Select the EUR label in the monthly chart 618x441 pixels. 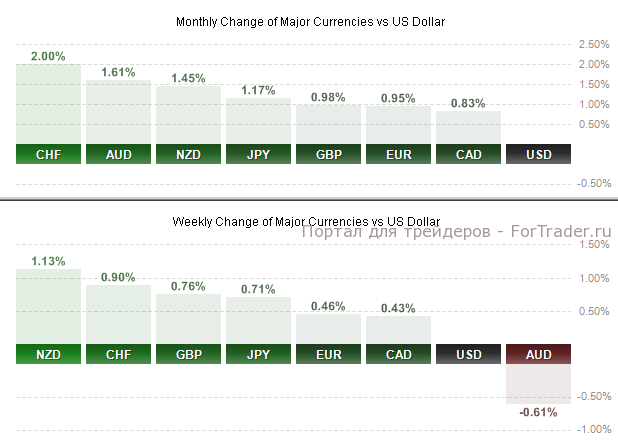(x=398, y=154)
